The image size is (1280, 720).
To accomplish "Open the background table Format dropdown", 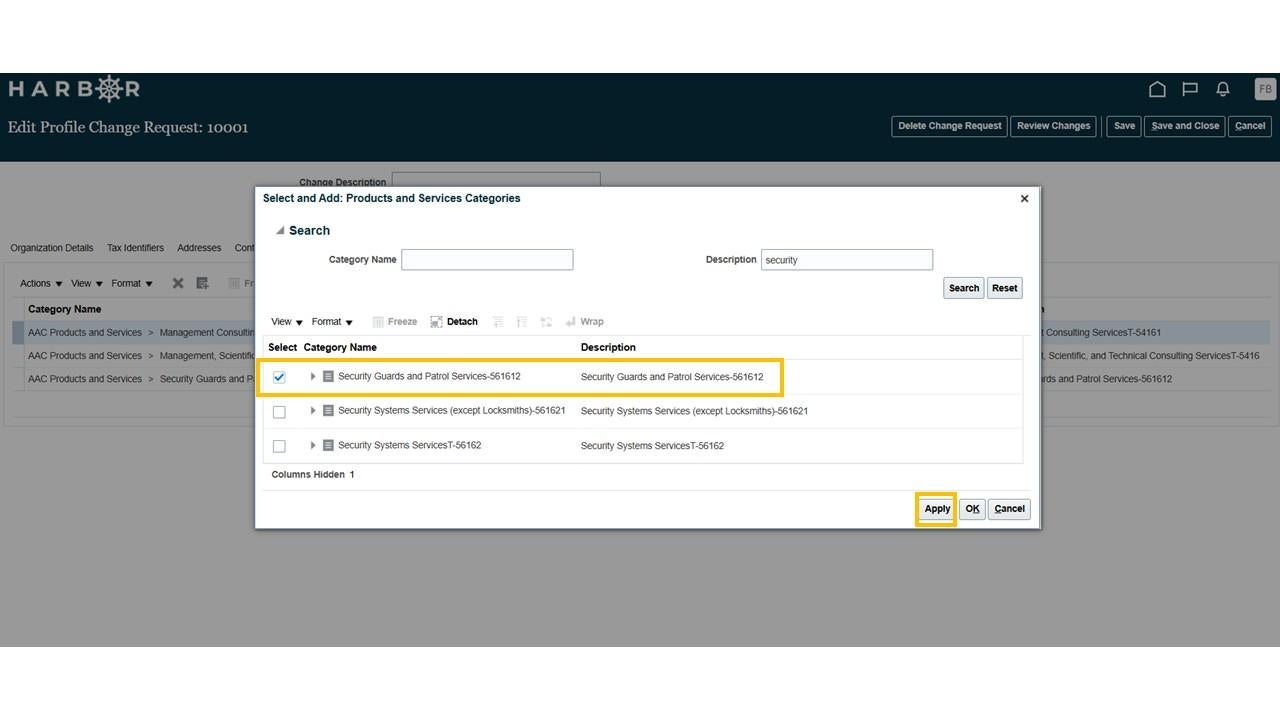I will click(x=132, y=283).
